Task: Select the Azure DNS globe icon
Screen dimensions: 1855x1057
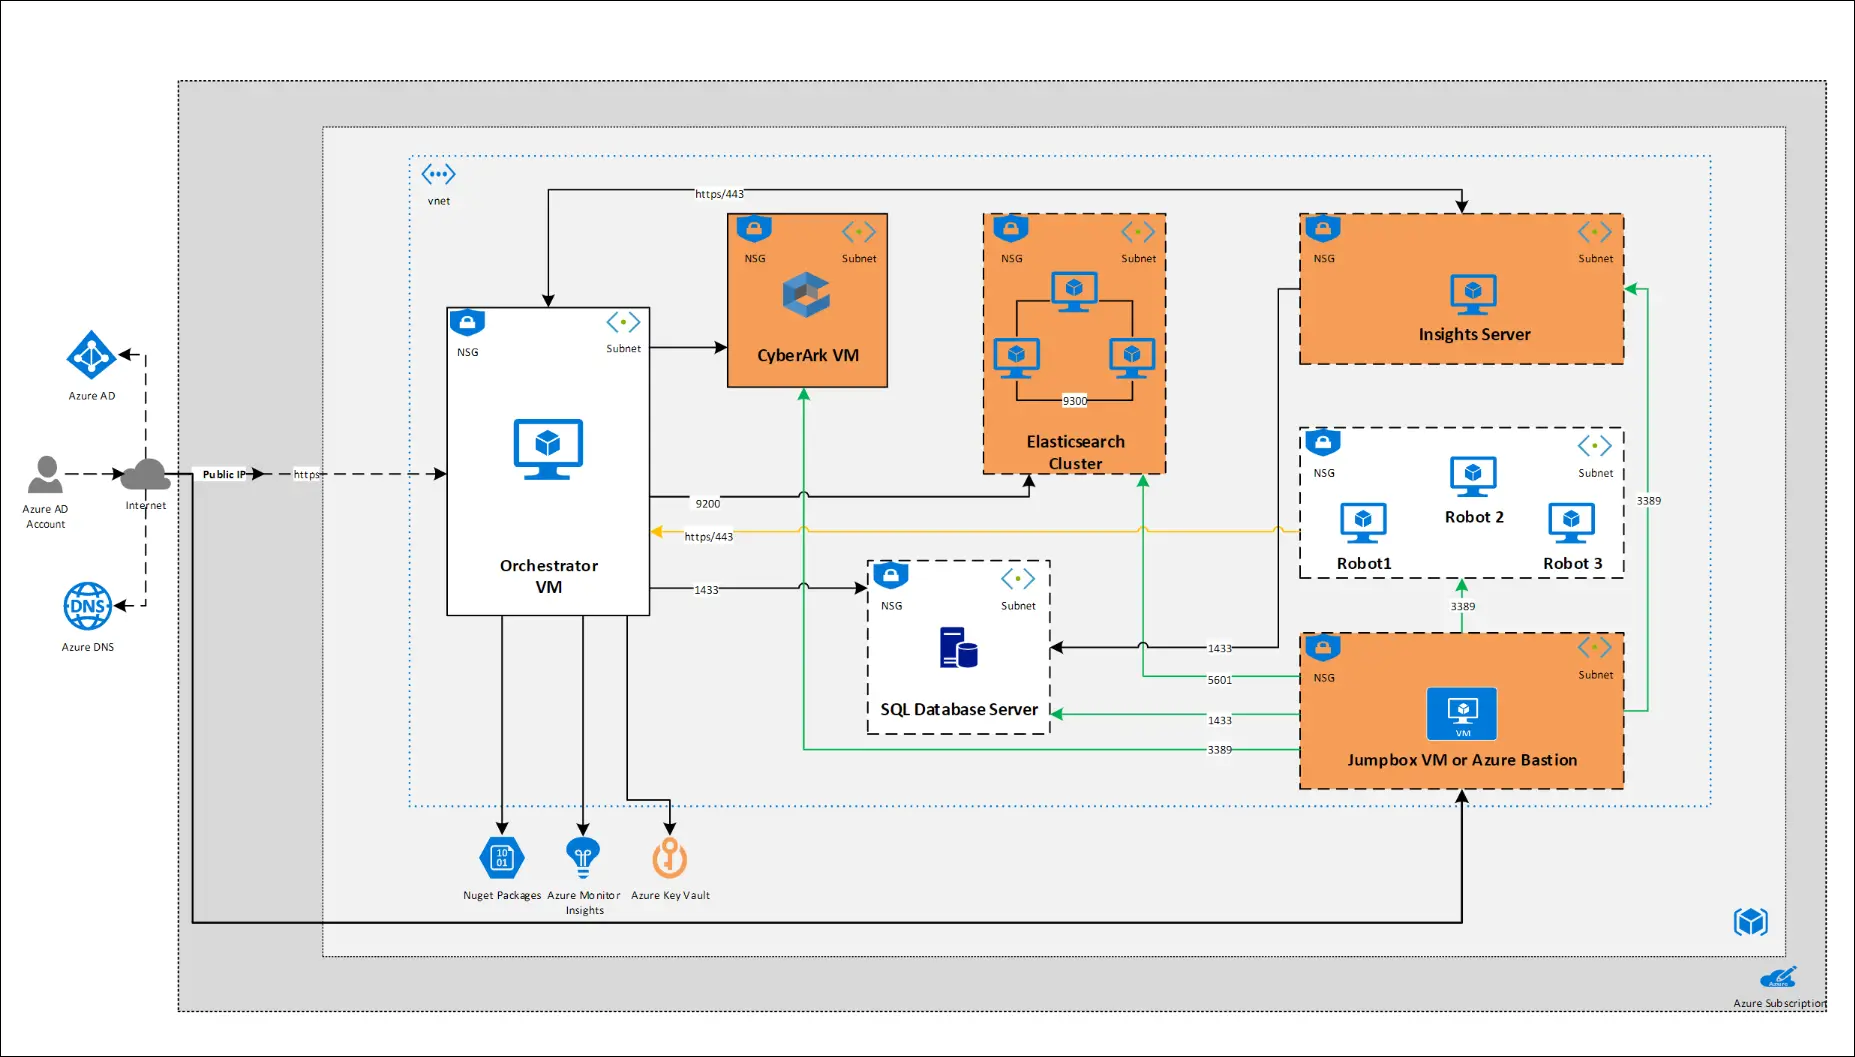Action: click(88, 606)
